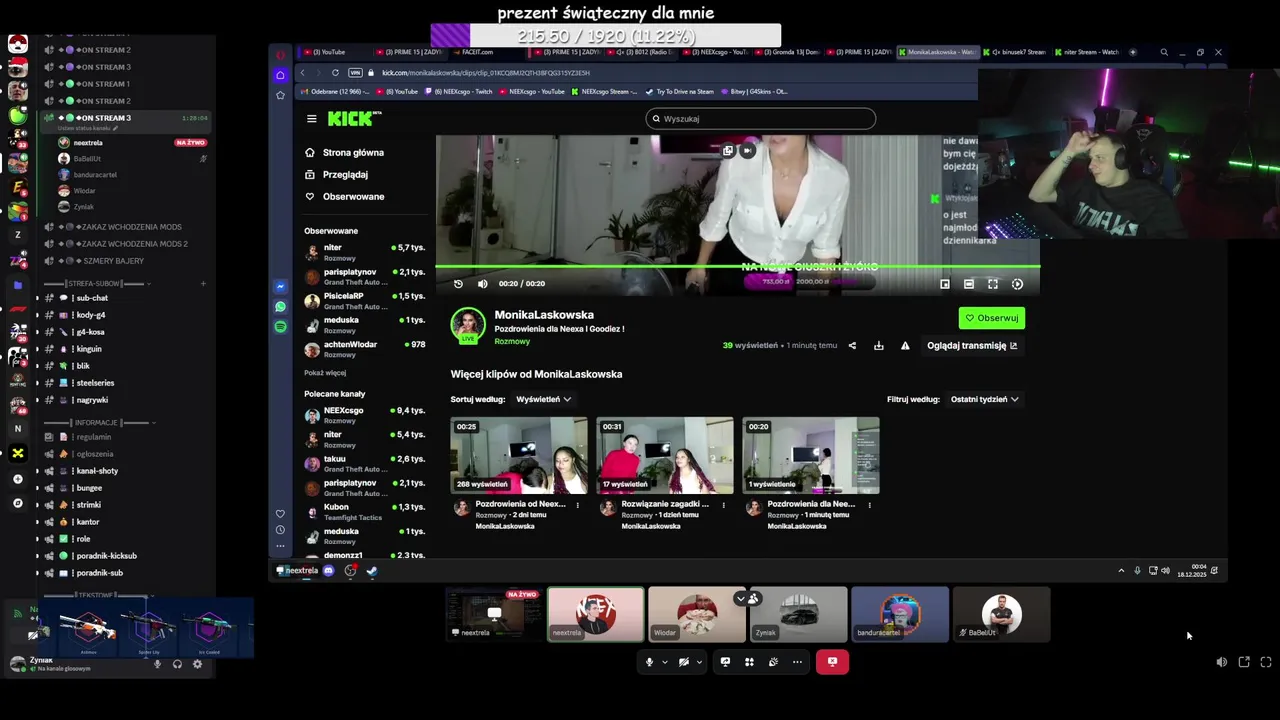This screenshot has width=1280, height=720.
Task: Open the Kick hamburger menu
Action: click(x=312, y=118)
